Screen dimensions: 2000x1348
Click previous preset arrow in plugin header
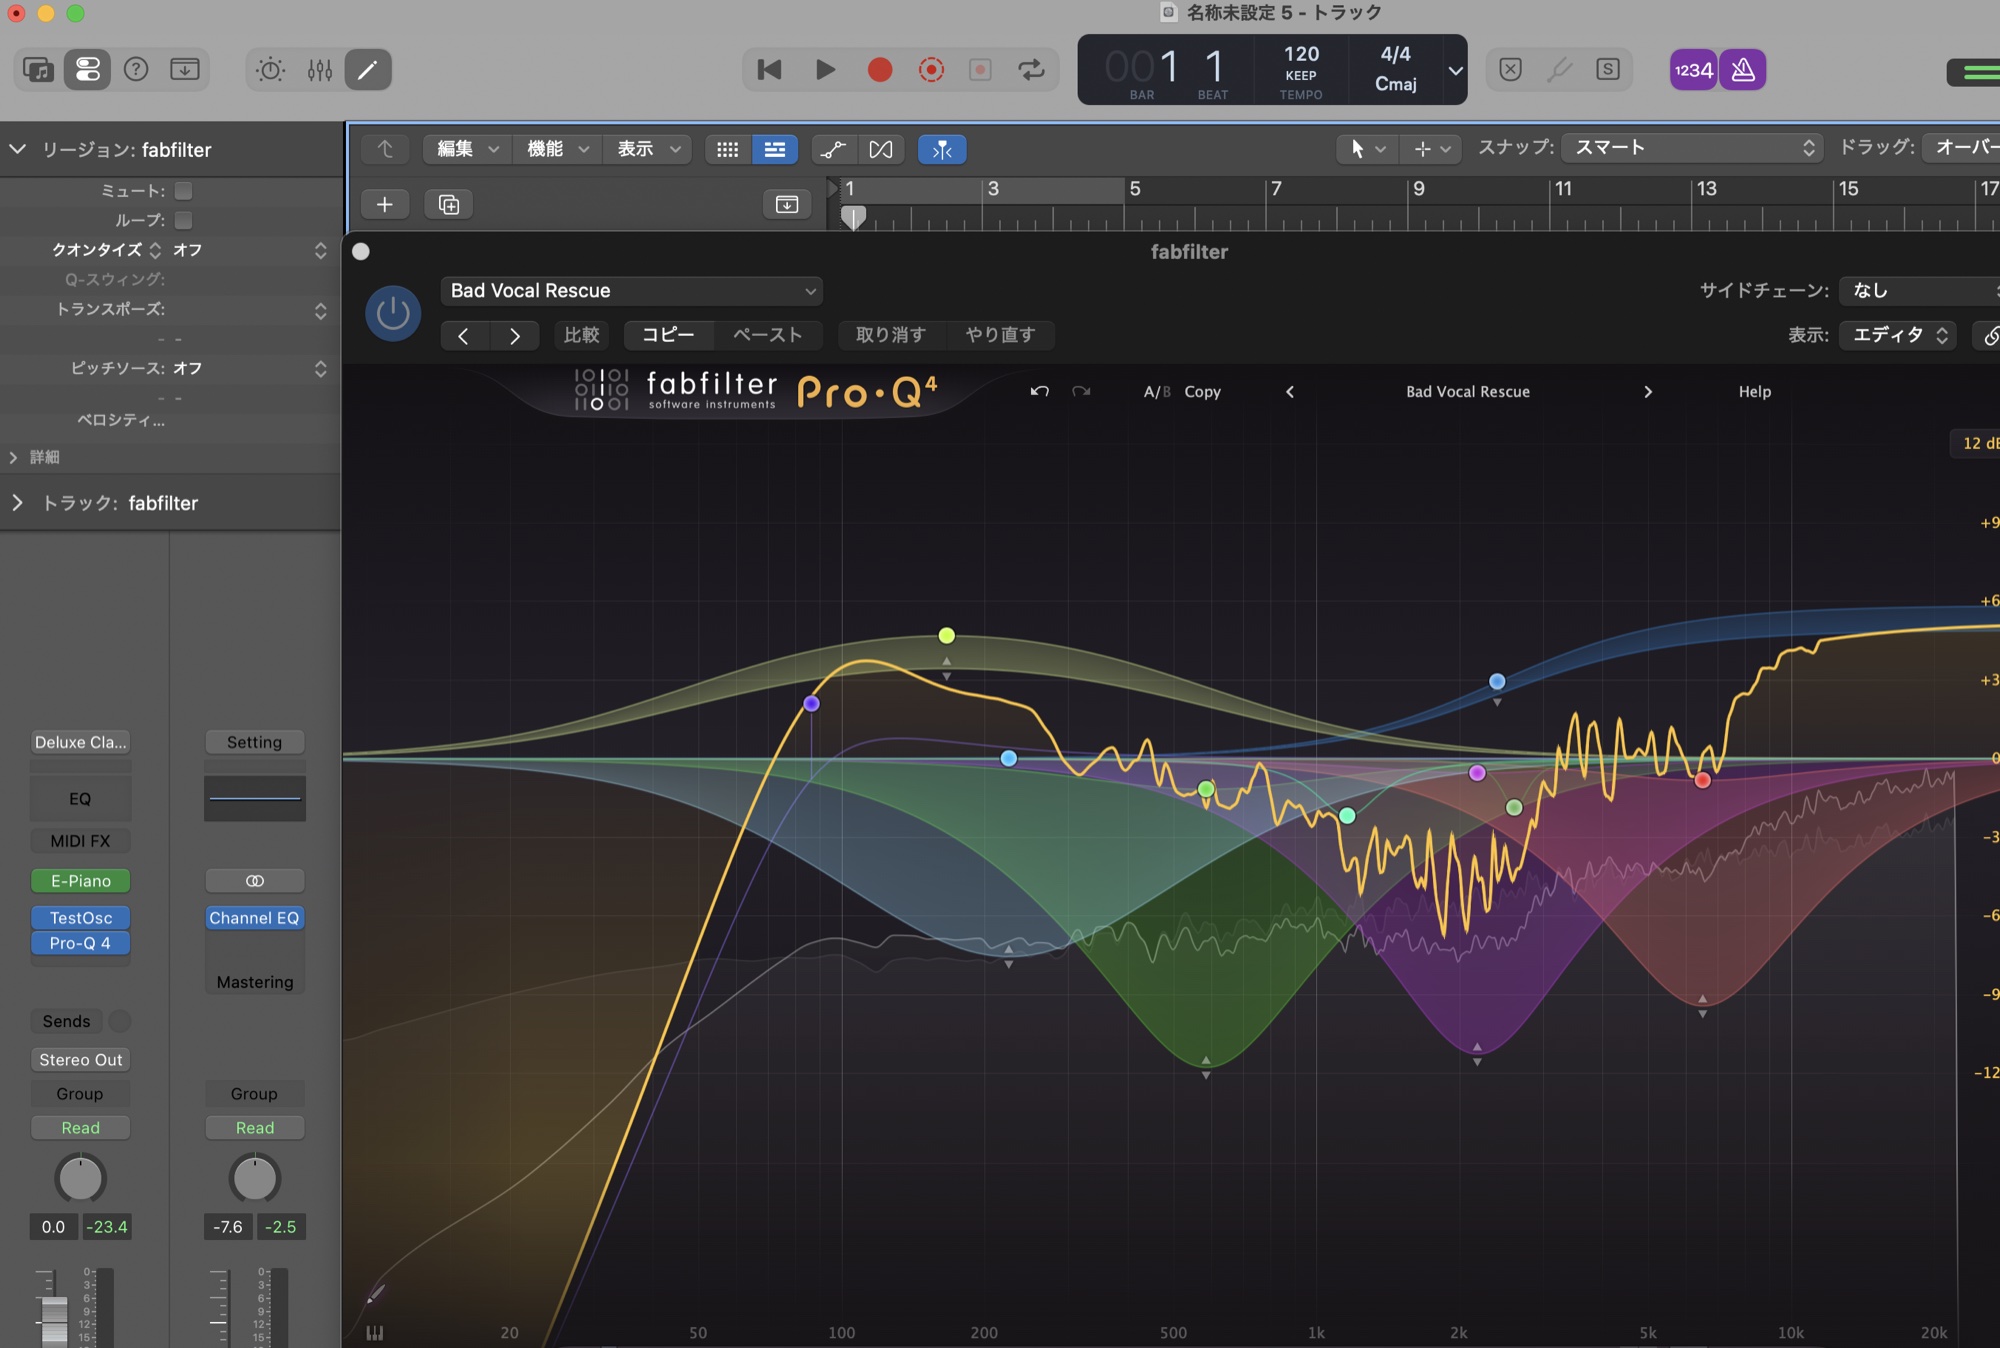point(464,335)
